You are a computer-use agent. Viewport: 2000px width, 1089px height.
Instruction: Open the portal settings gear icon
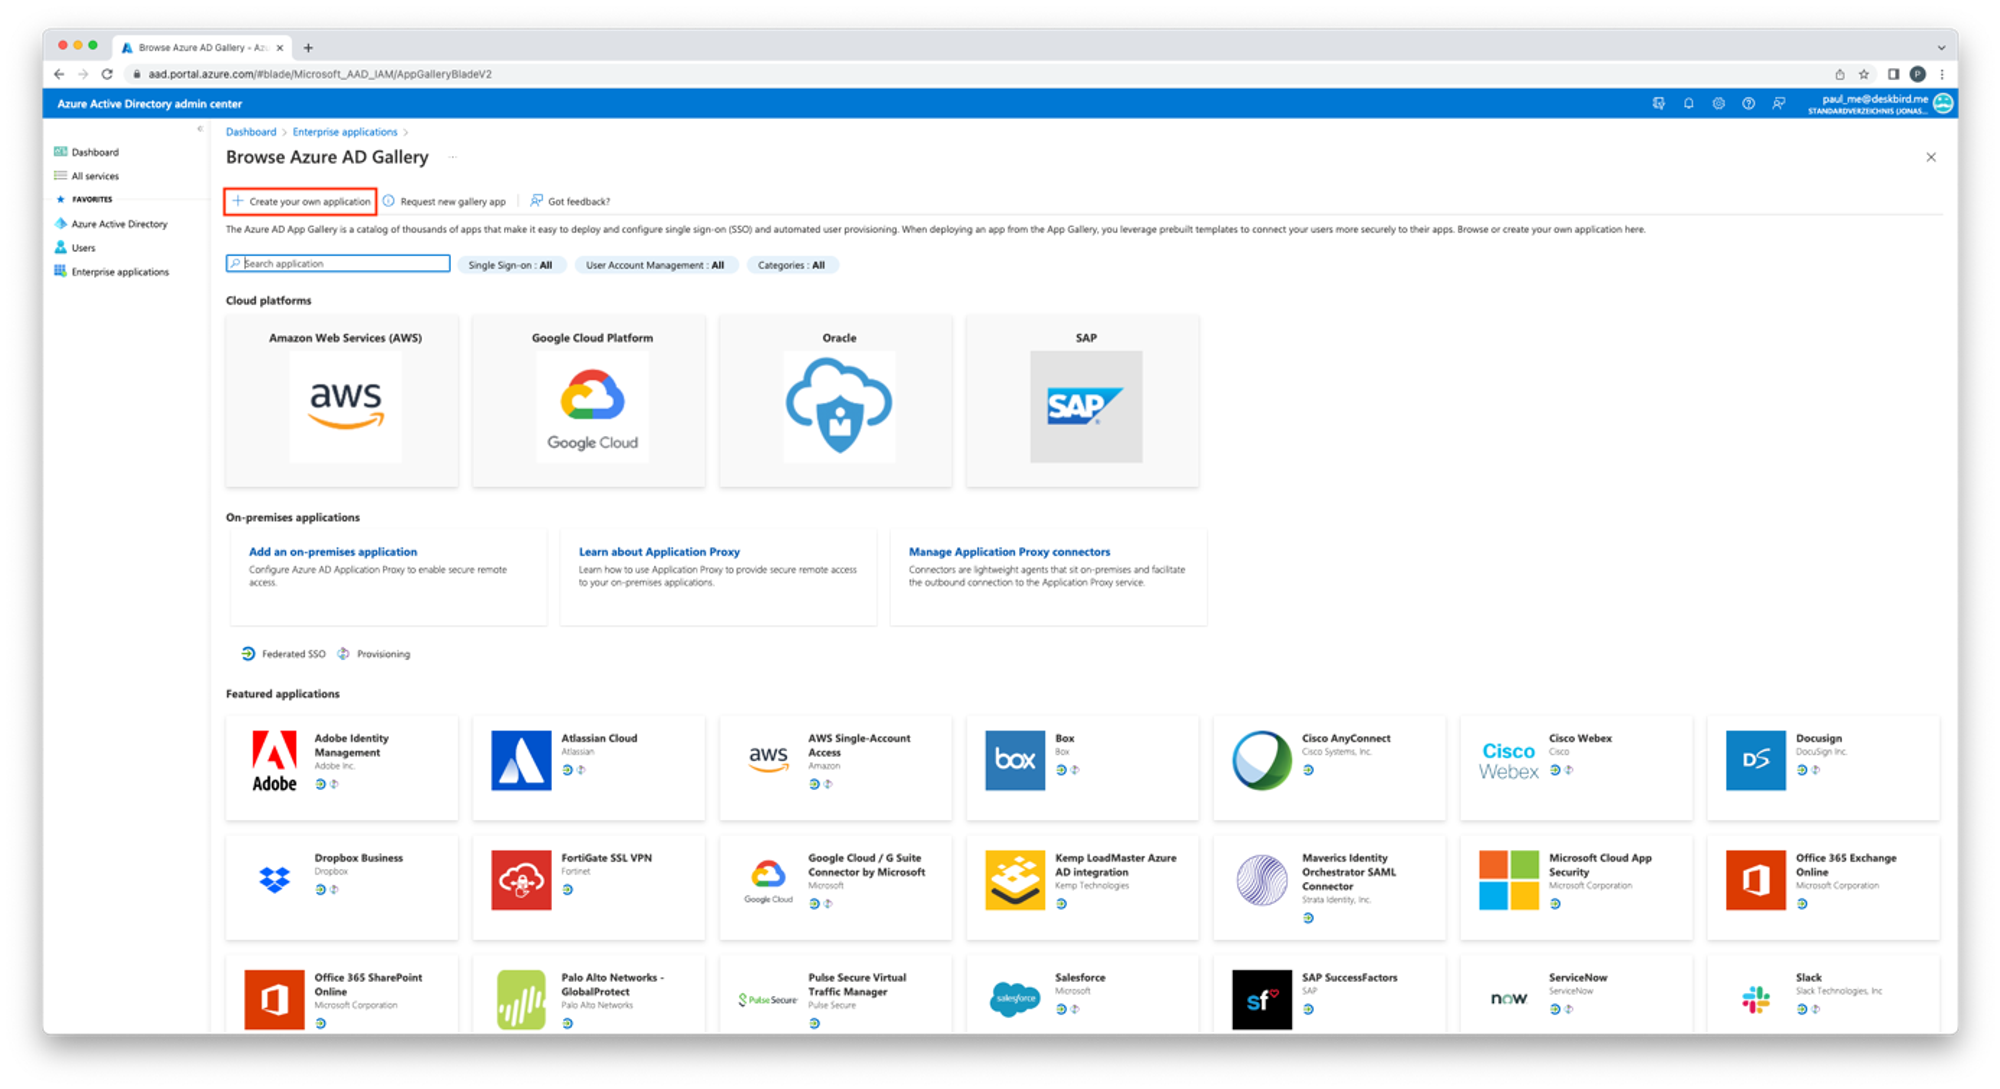[x=1718, y=103]
